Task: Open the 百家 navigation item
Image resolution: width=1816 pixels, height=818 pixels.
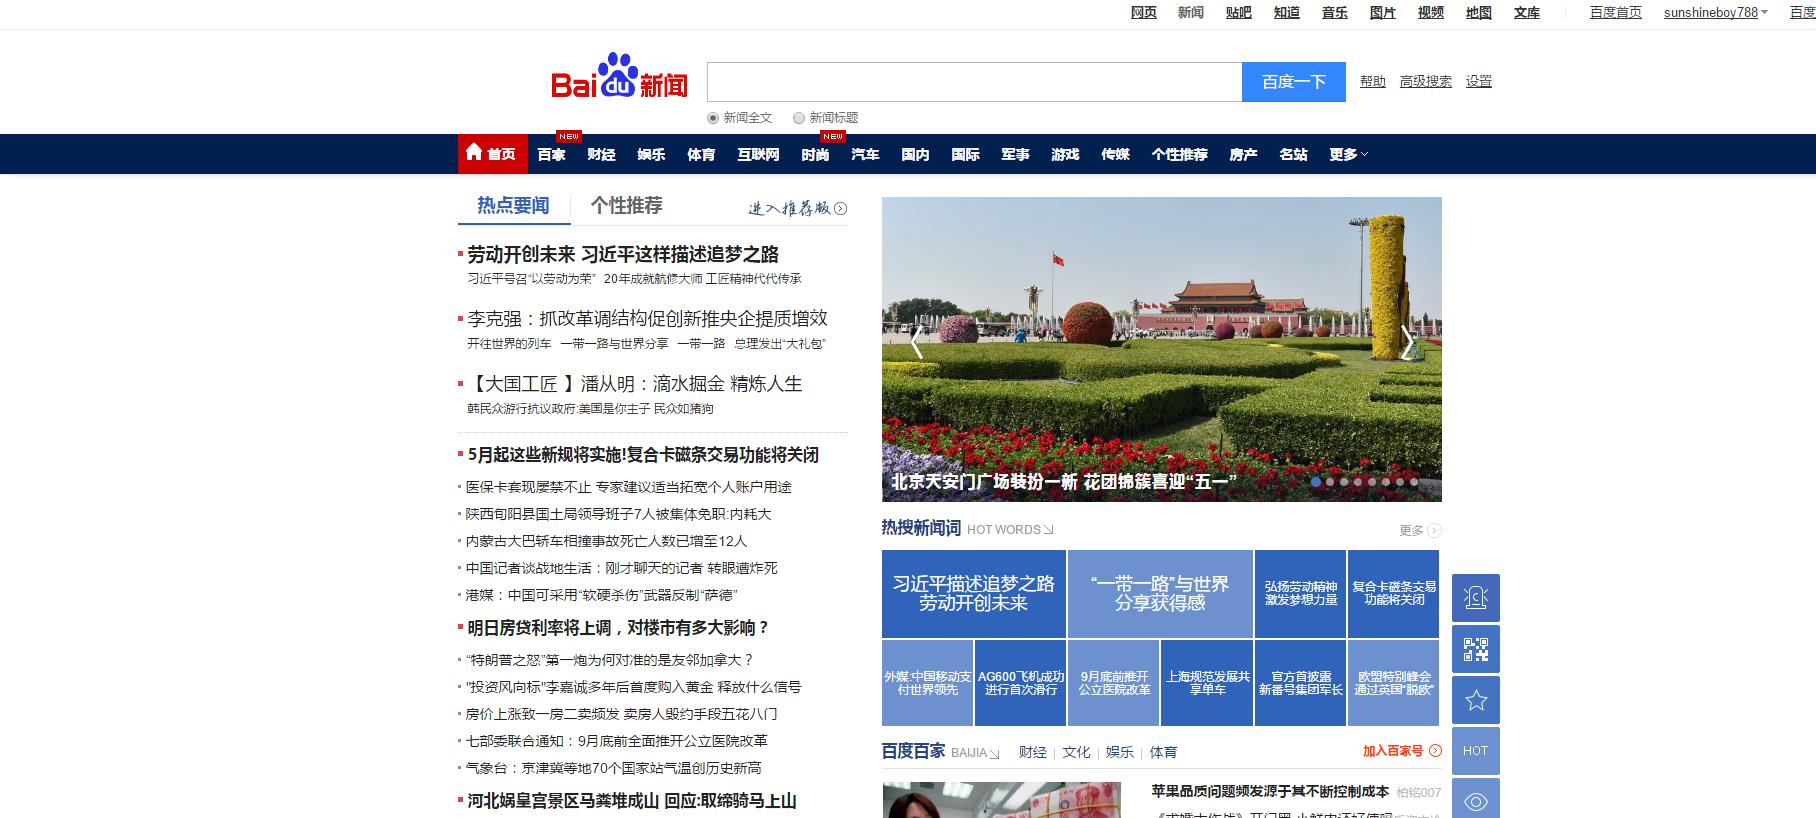Action: 551,154
